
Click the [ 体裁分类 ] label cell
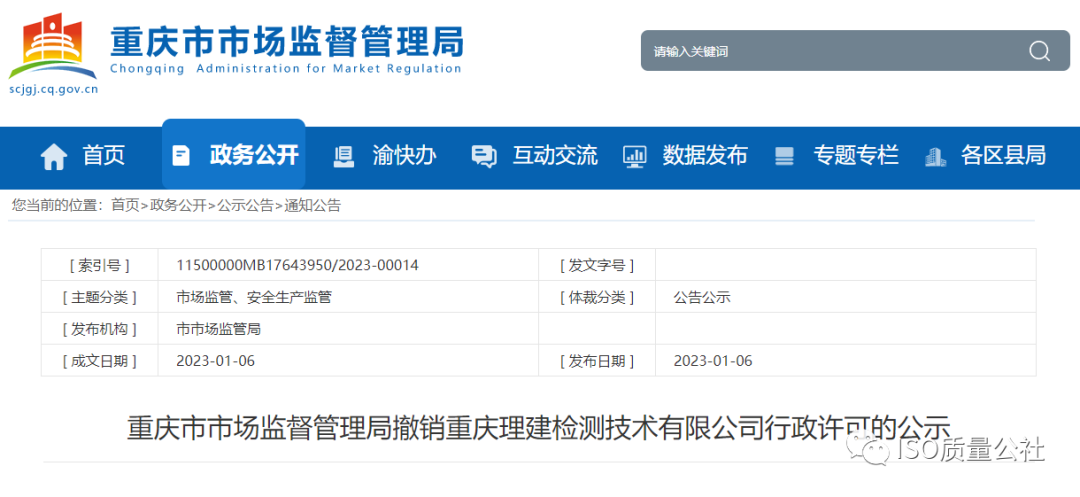(x=597, y=297)
